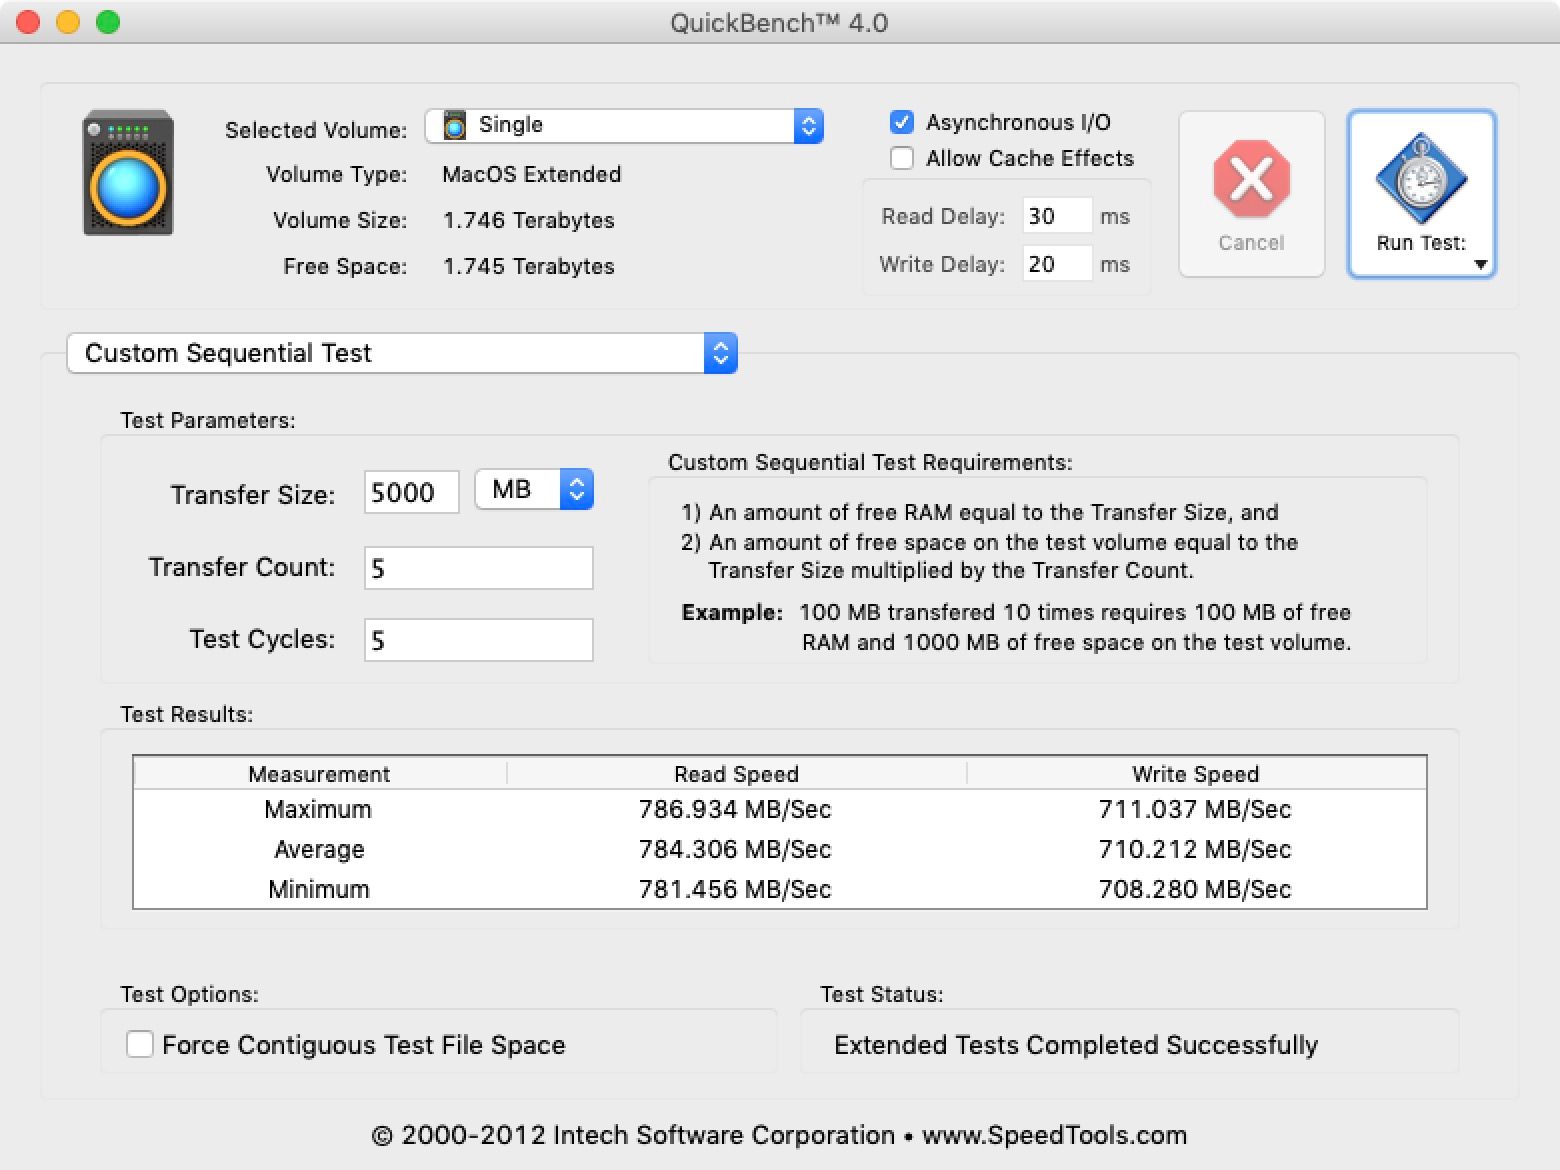Select the Minimum row label

[x=319, y=889]
